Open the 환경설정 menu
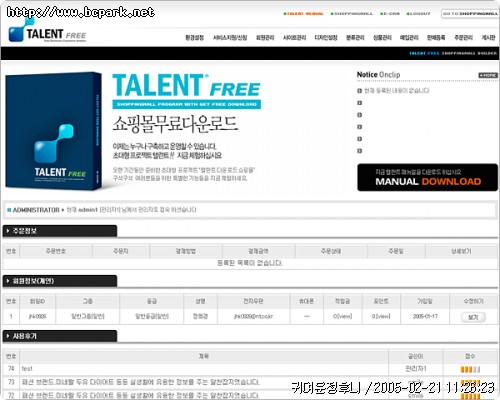500x400 pixels. (195, 38)
